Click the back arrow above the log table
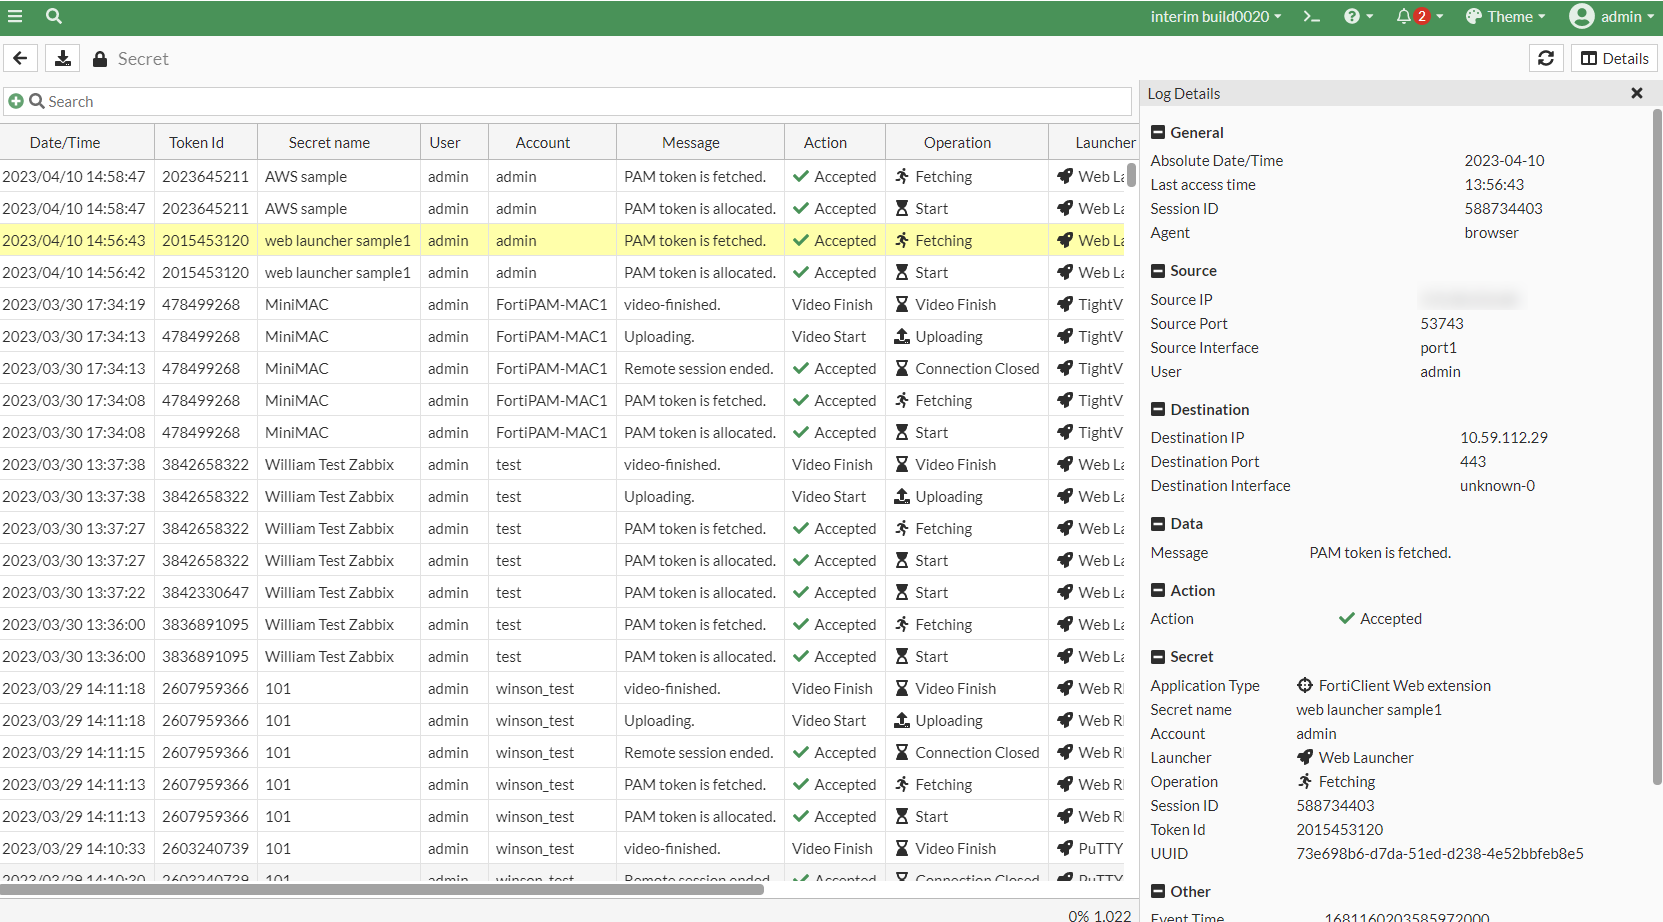Screen dimensions: 1663x922 (20, 58)
